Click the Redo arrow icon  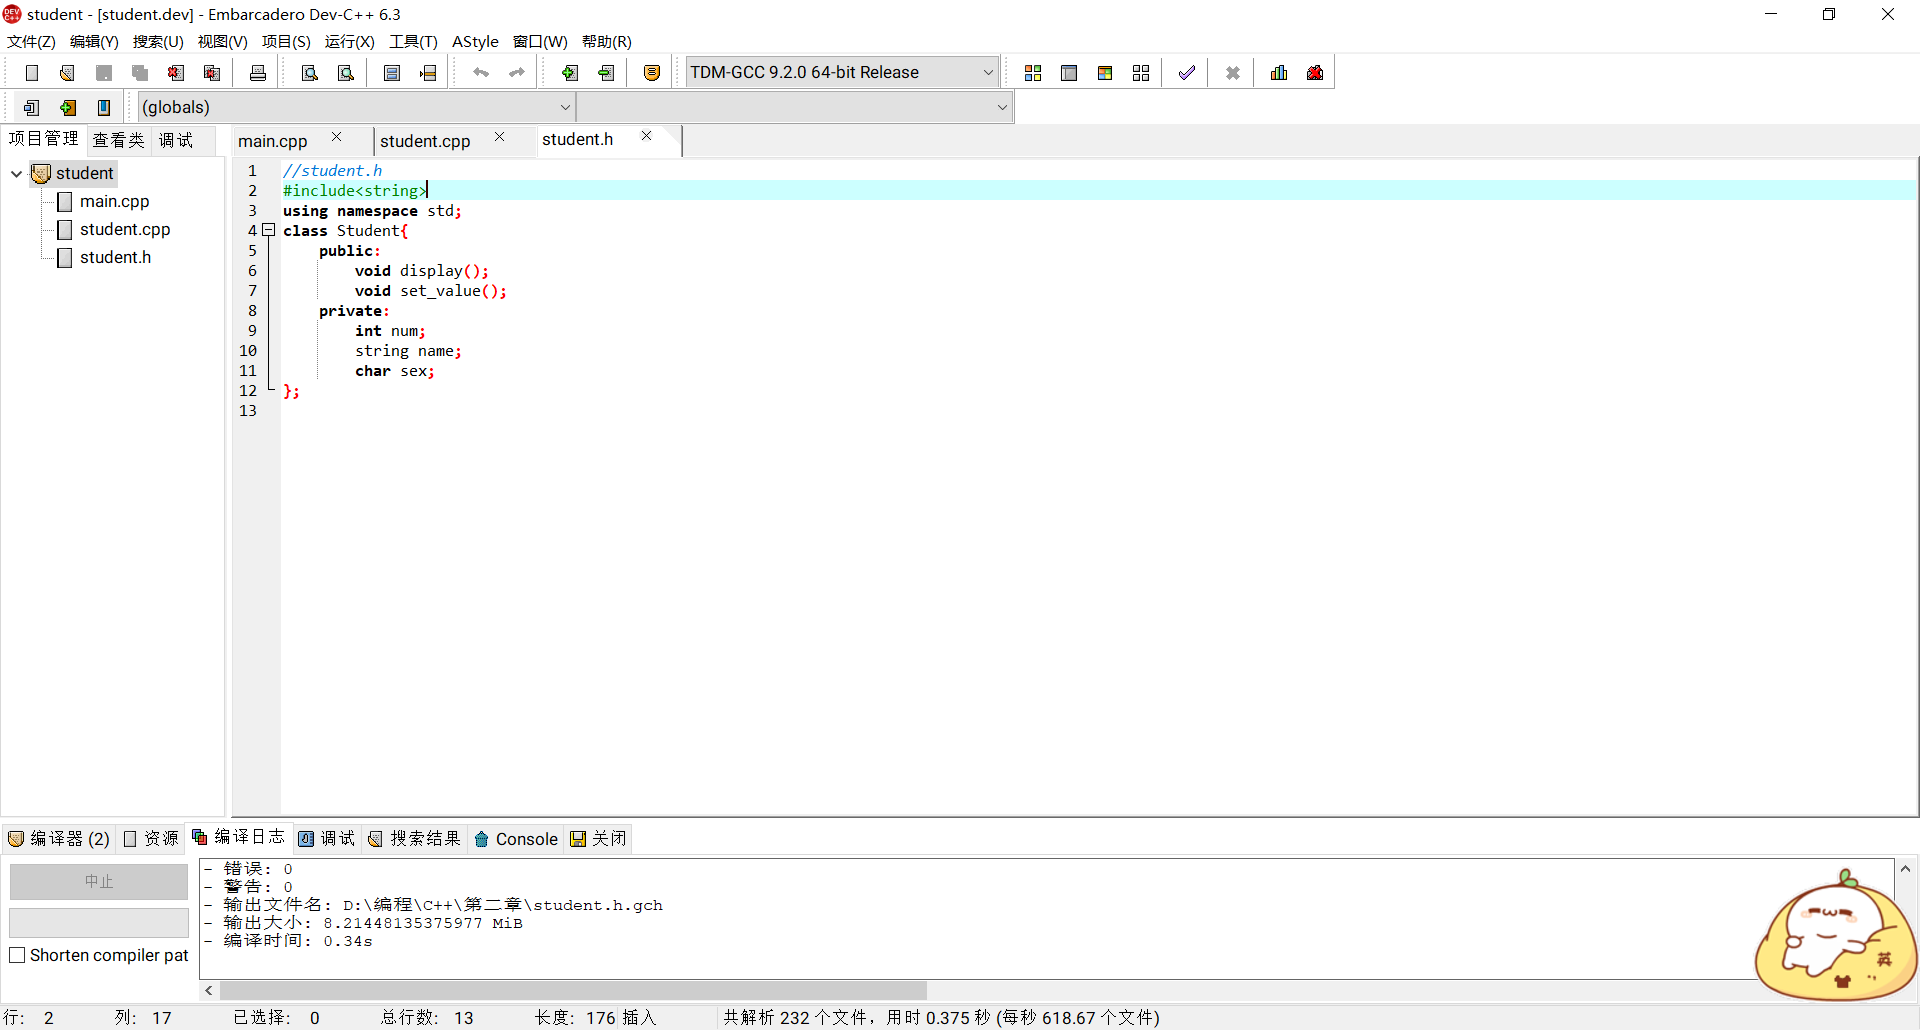pos(517,72)
